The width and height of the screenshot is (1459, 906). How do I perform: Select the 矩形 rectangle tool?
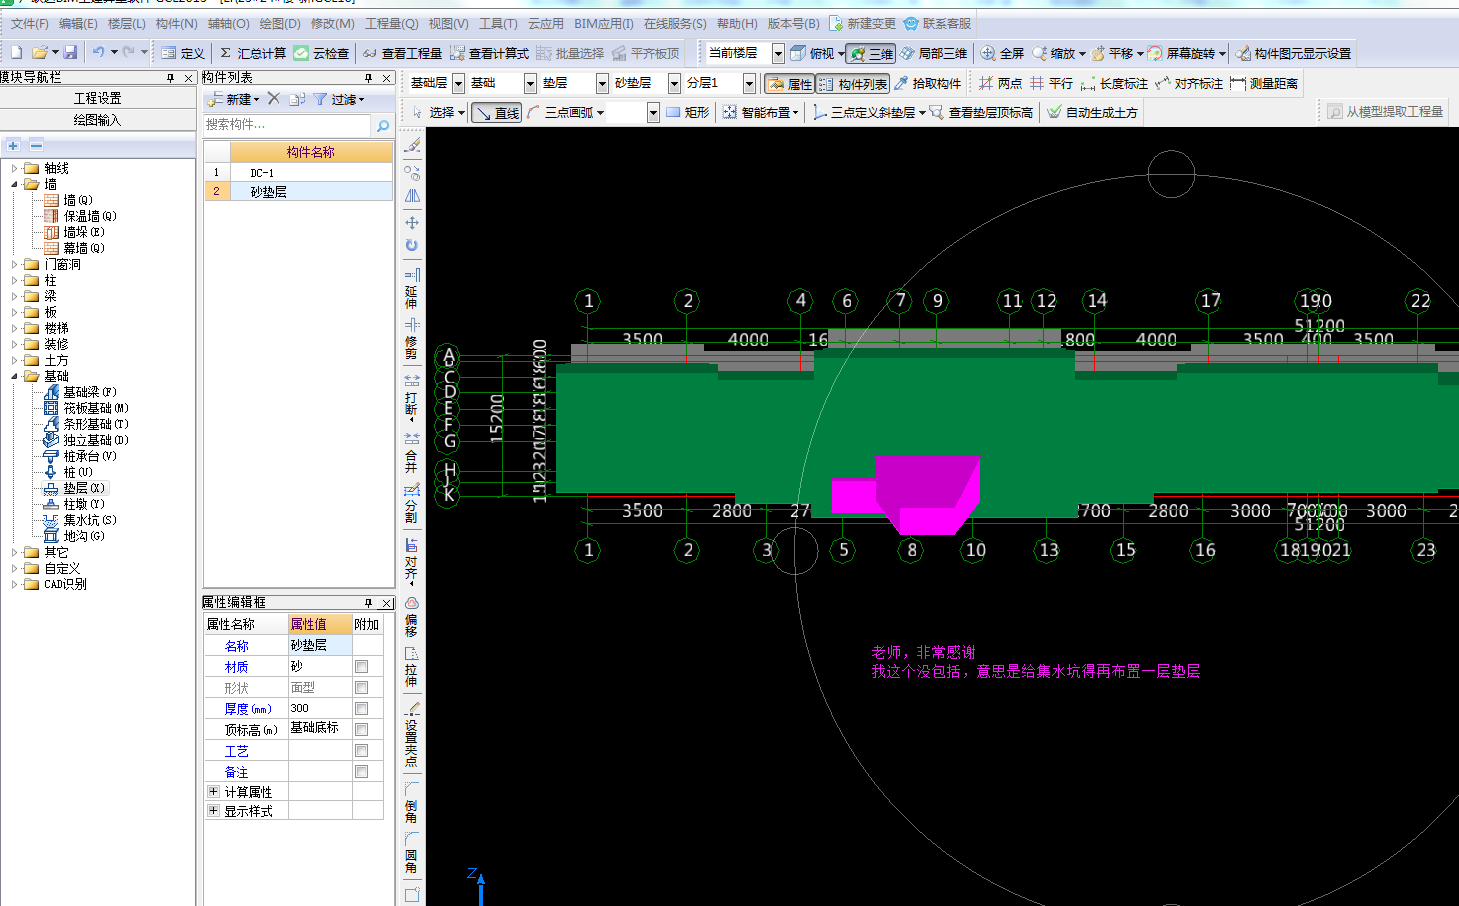click(x=687, y=112)
